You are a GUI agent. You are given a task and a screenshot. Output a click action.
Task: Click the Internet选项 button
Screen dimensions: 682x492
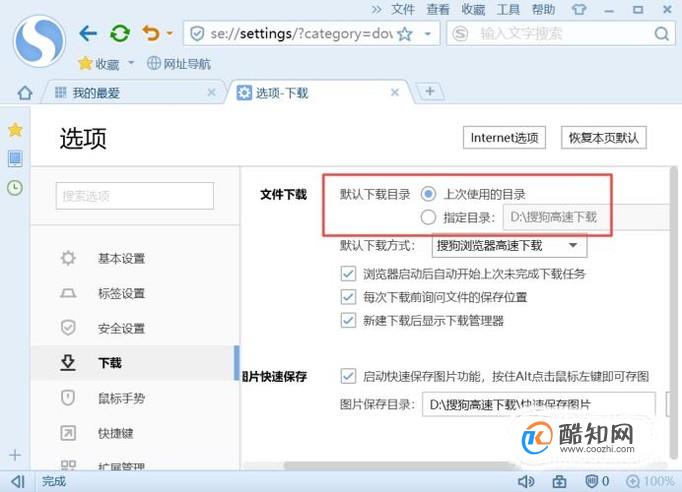[x=504, y=137]
